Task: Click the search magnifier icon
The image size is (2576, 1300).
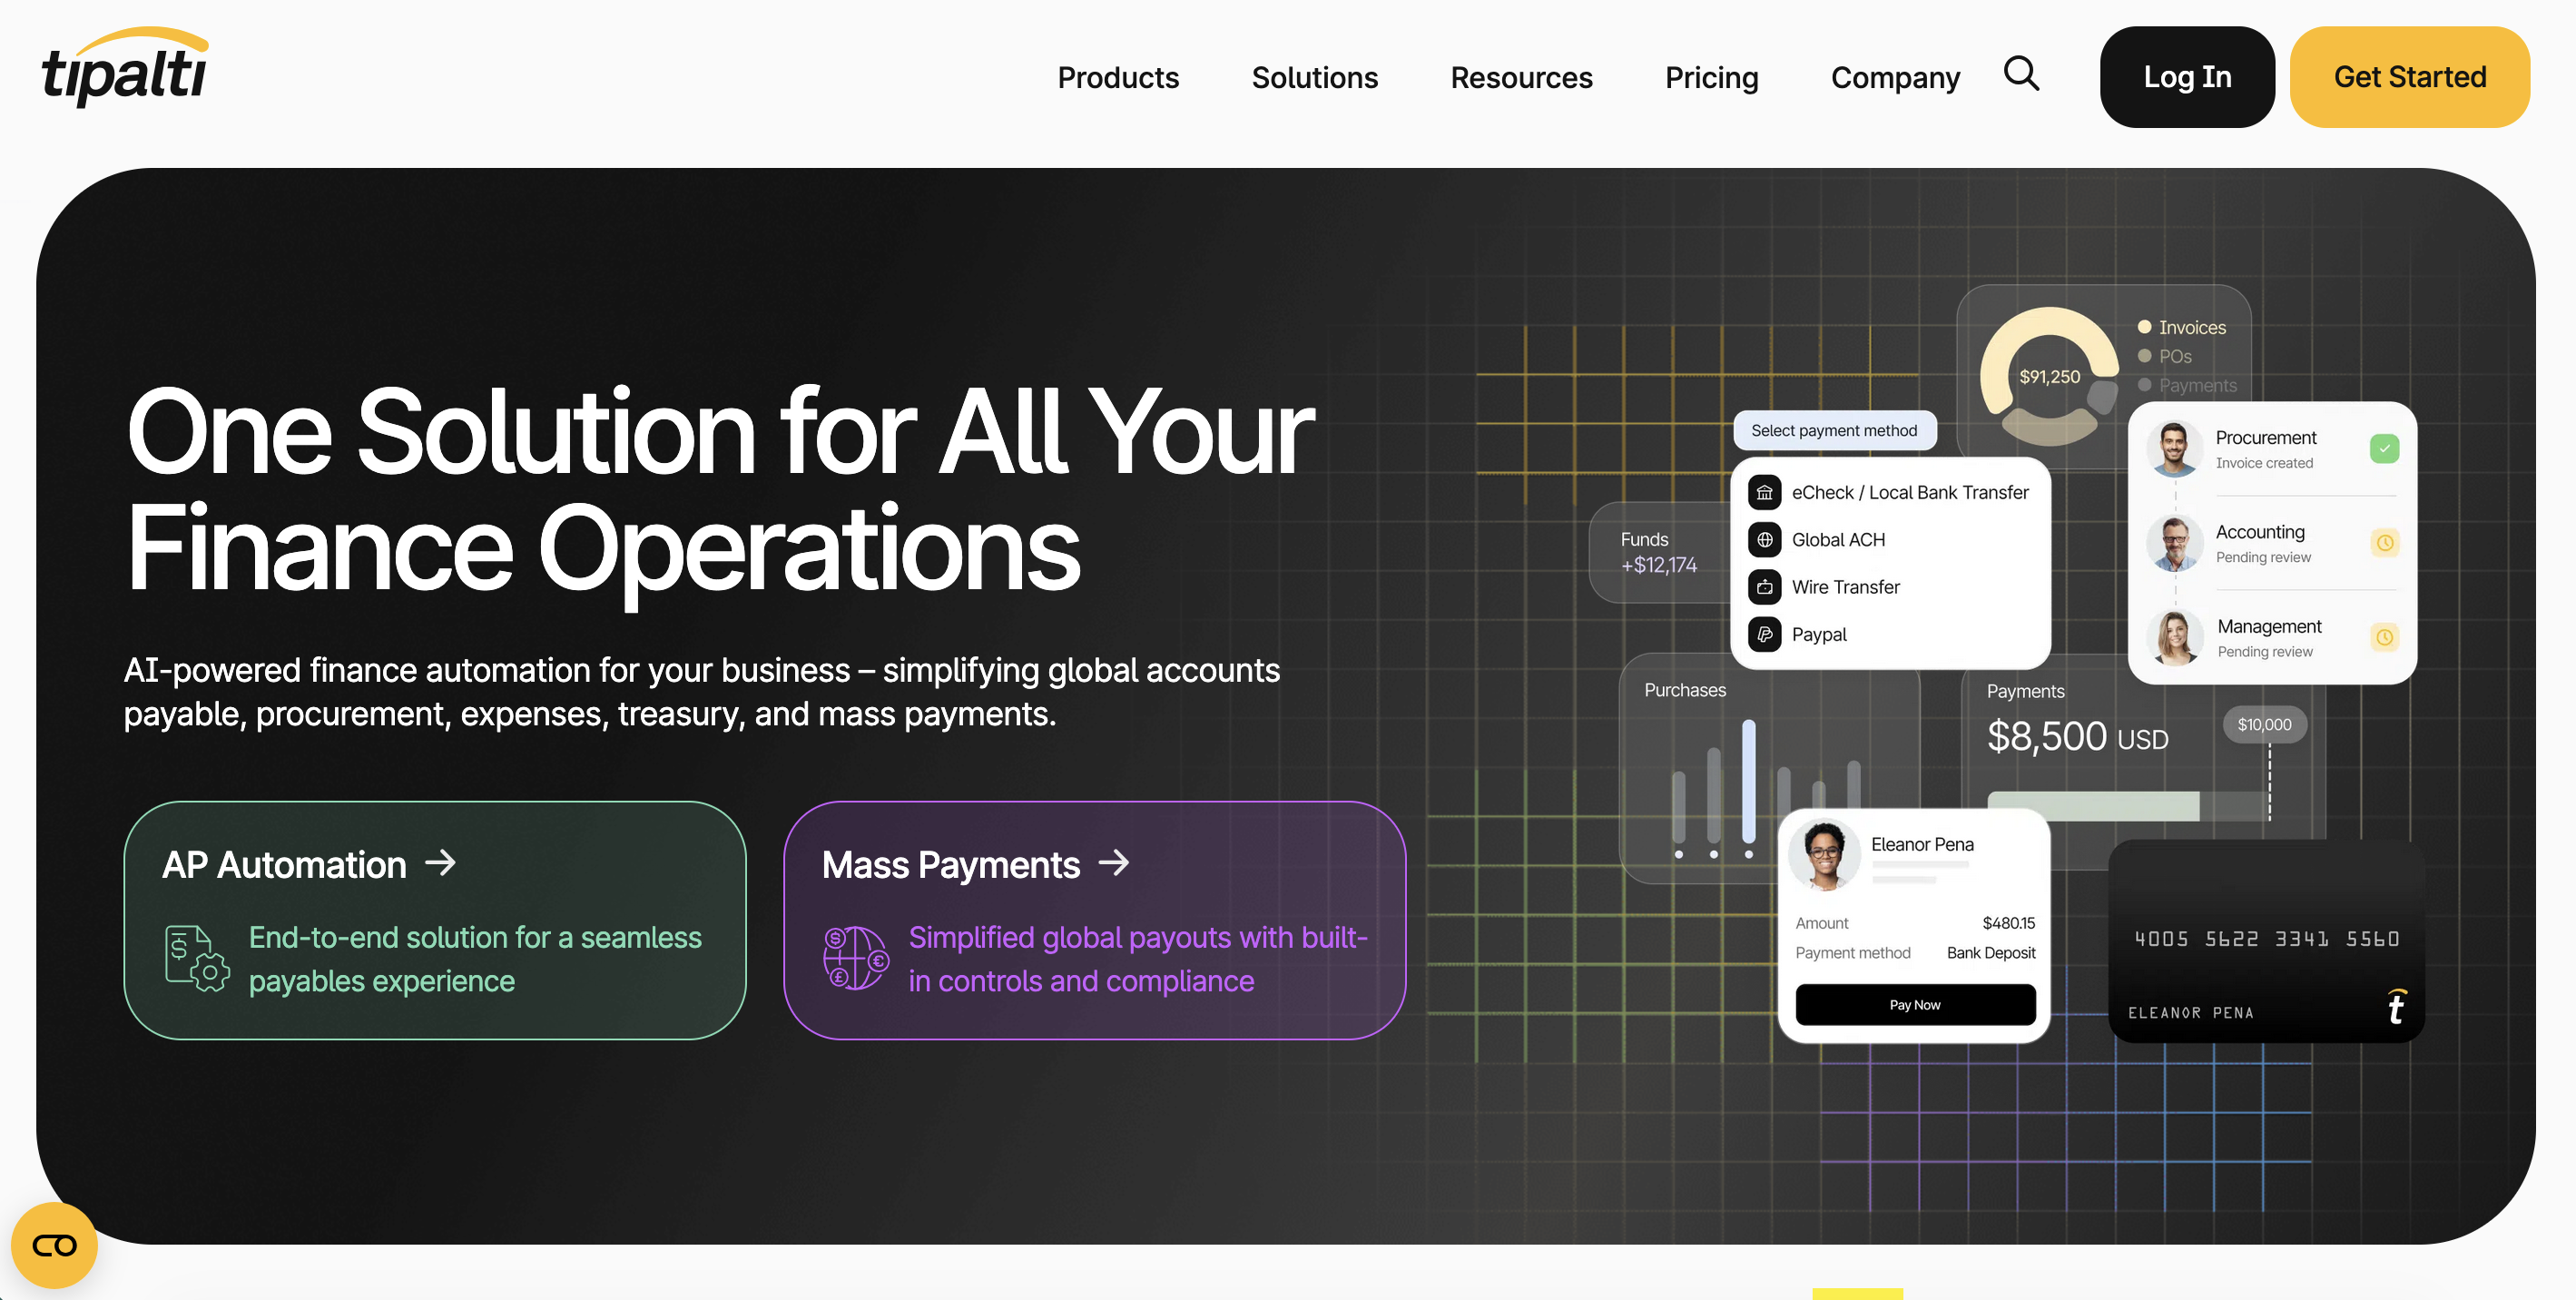Action: (x=2021, y=74)
